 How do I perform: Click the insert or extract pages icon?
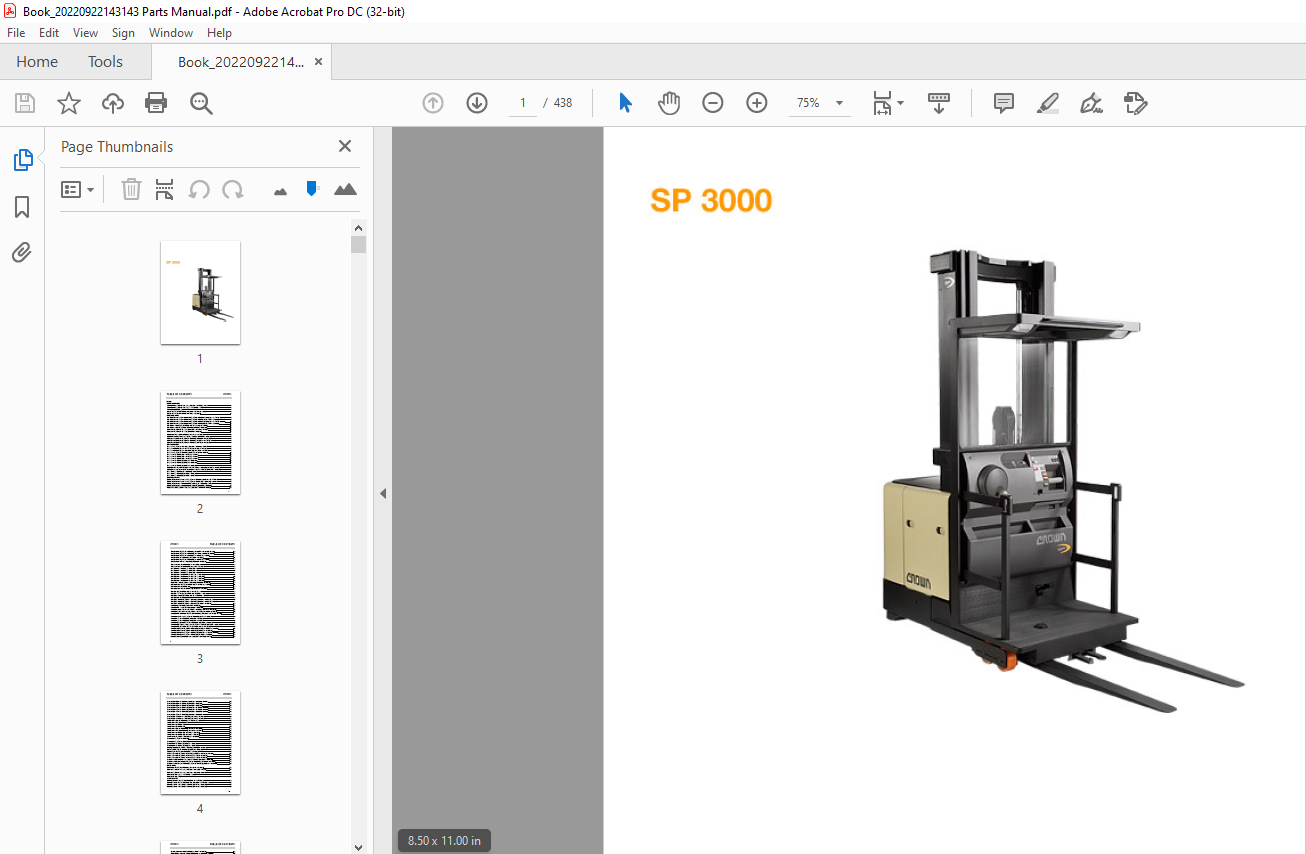[x=165, y=189]
